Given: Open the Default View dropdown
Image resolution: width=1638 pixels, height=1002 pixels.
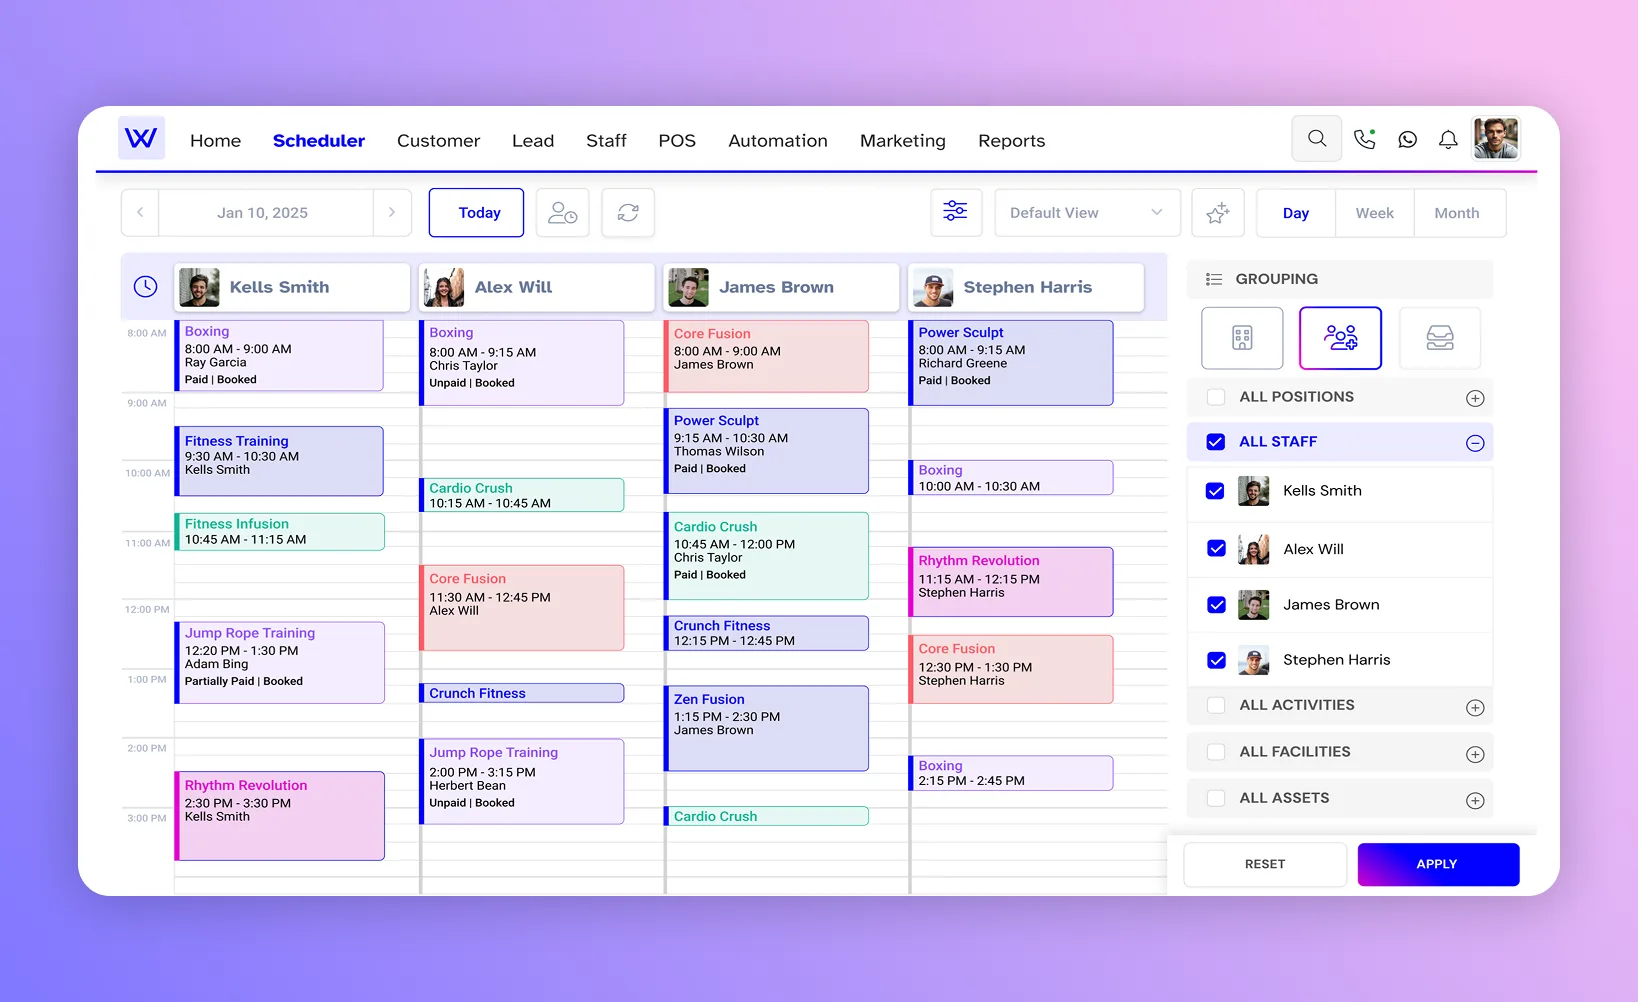Looking at the screenshot, I should click(x=1086, y=212).
